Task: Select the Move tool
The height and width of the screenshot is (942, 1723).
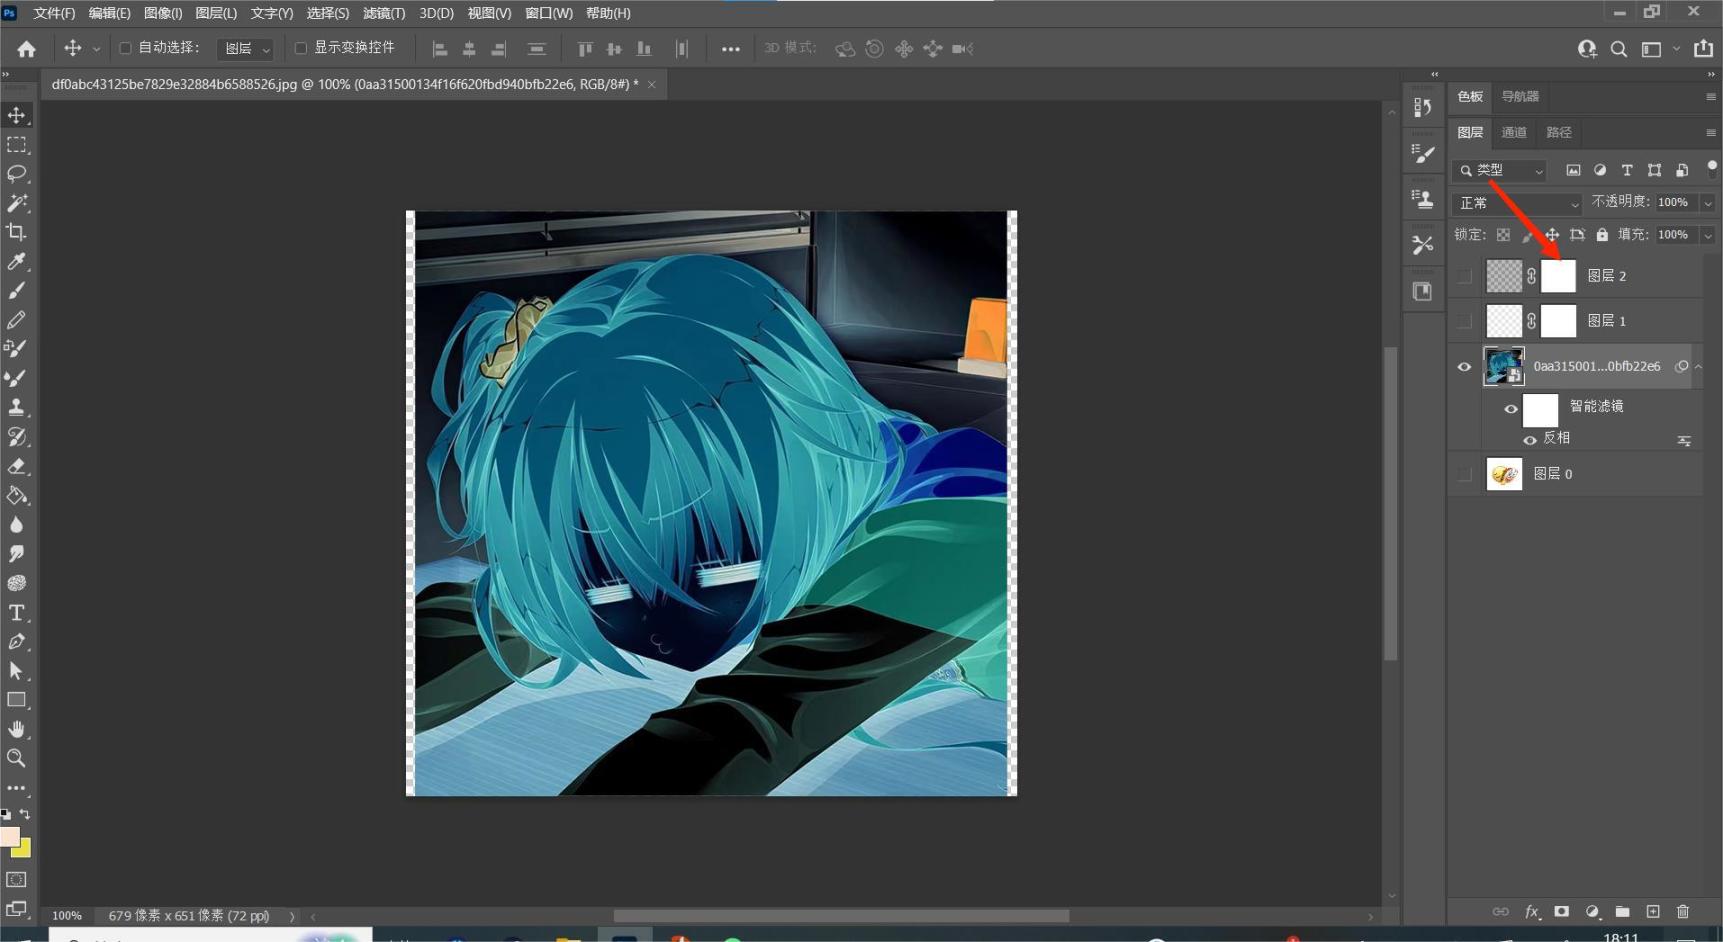Action: [17, 116]
